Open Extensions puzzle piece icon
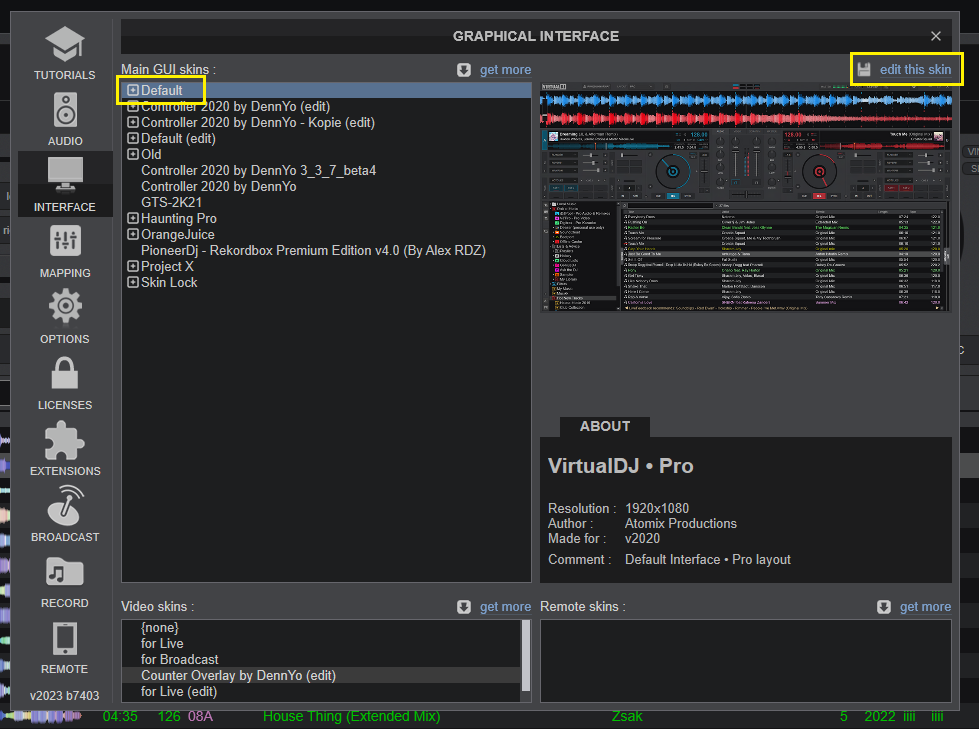This screenshot has width=979, height=729. pyautogui.click(x=65, y=441)
